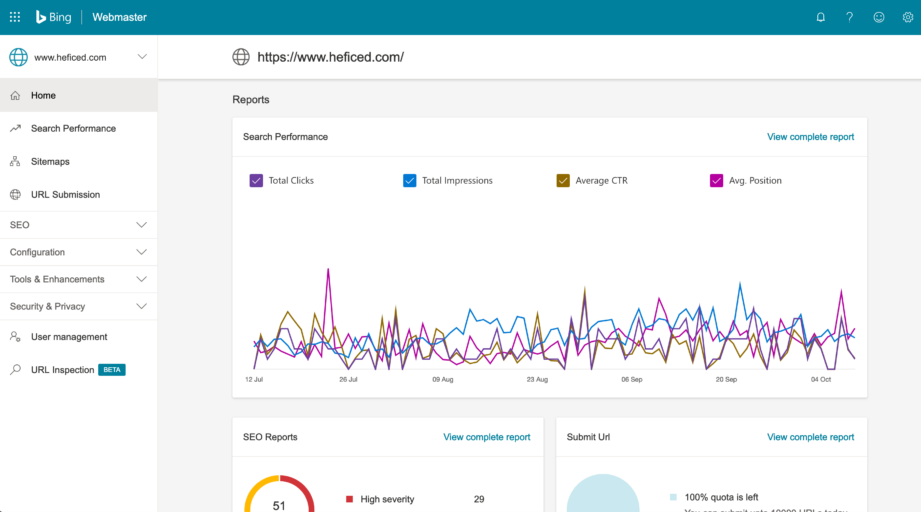Viewport: 921px width, 512px height.
Task: Click the 23 Aug axis label
Action: pyautogui.click(x=537, y=379)
